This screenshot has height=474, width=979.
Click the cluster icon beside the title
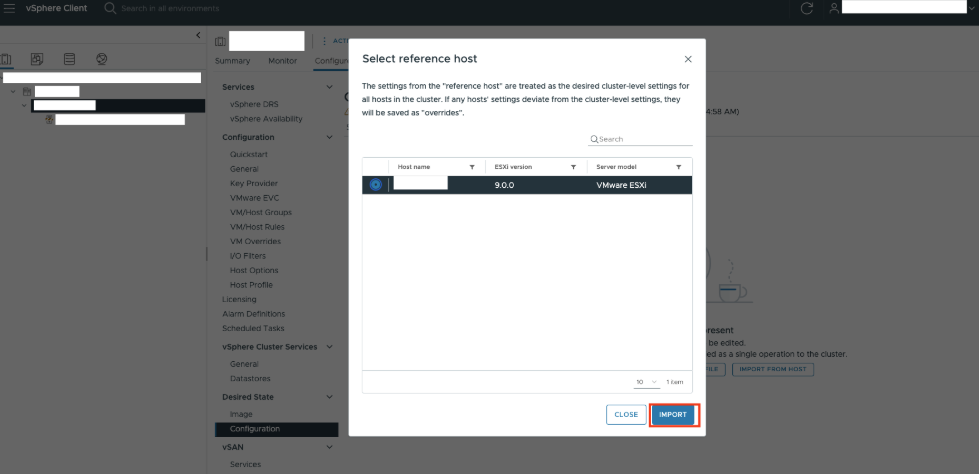(x=220, y=41)
